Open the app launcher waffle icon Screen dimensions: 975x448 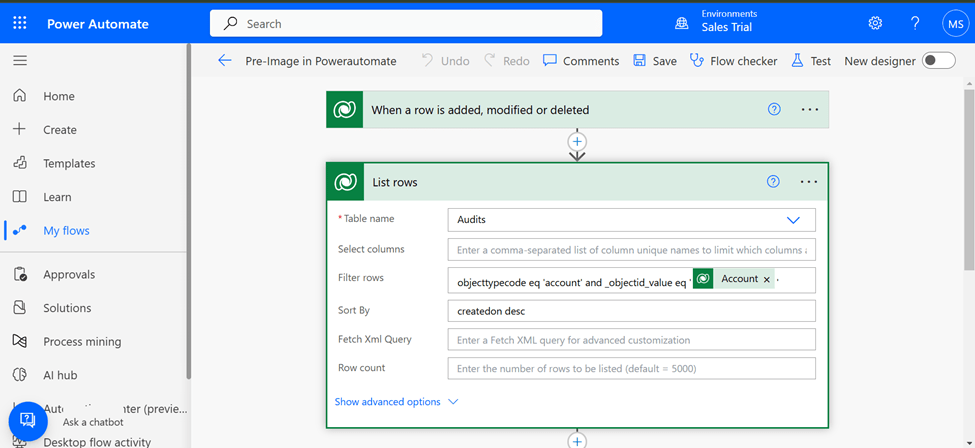tap(20, 23)
